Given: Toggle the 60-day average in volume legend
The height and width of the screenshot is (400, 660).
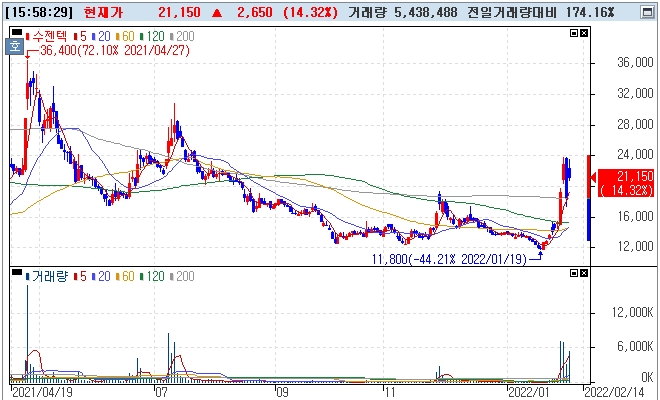Looking at the screenshot, I should [125, 277].
